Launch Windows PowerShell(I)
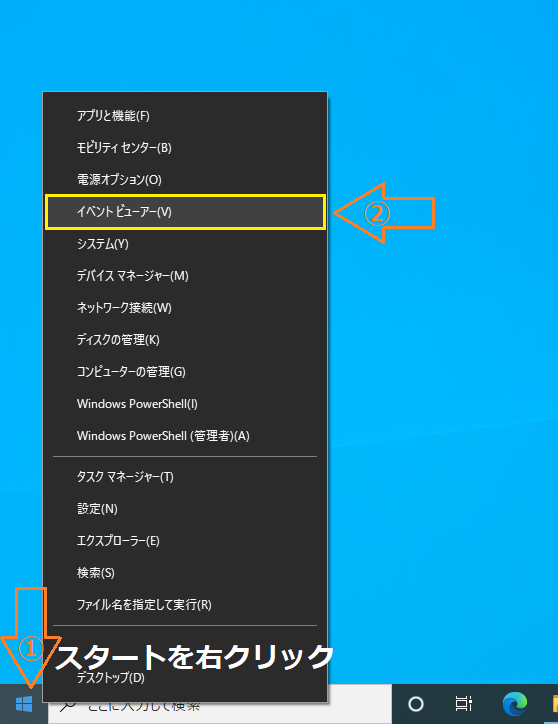Image resolution: width=558 pixels, height=724 pixels. [x=185, y=404]
